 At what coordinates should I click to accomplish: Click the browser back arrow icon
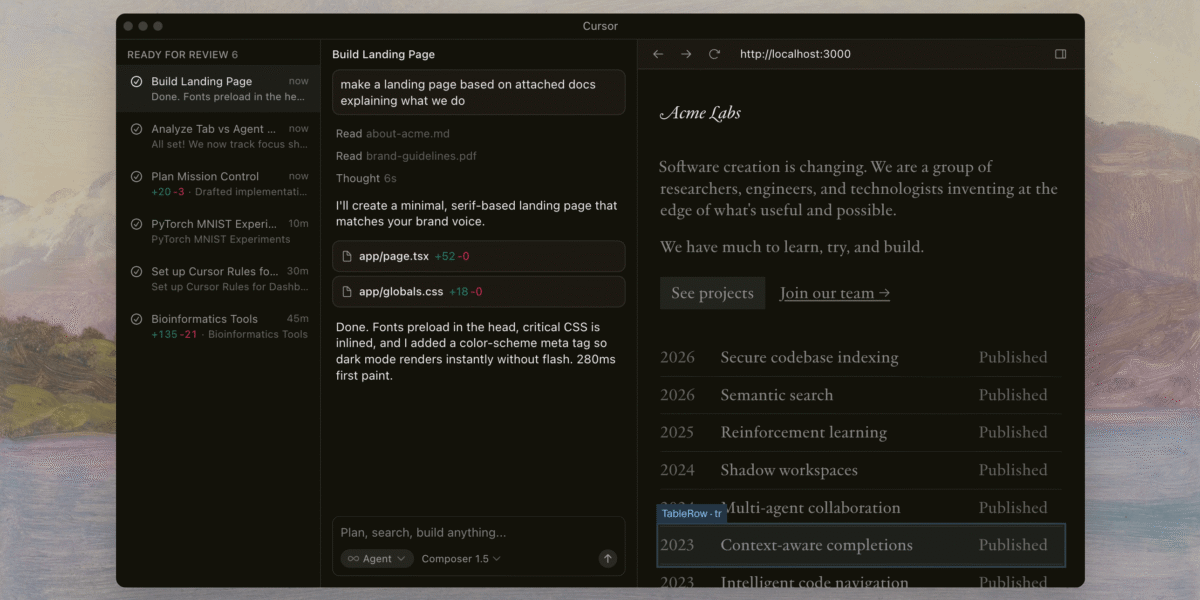click(x=658, y=54)
